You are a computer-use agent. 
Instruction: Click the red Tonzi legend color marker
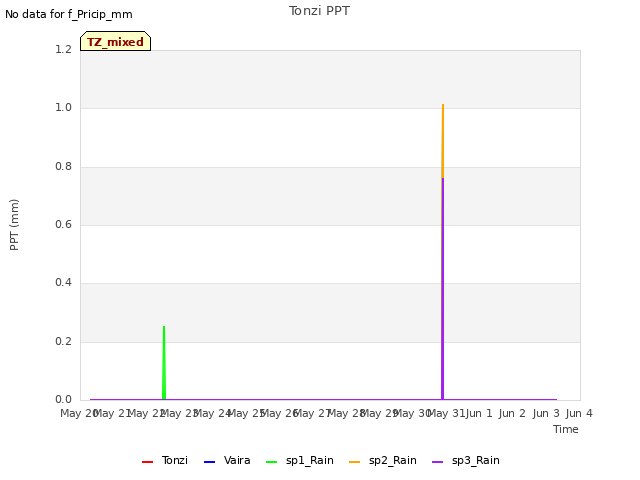click(147, 462)
